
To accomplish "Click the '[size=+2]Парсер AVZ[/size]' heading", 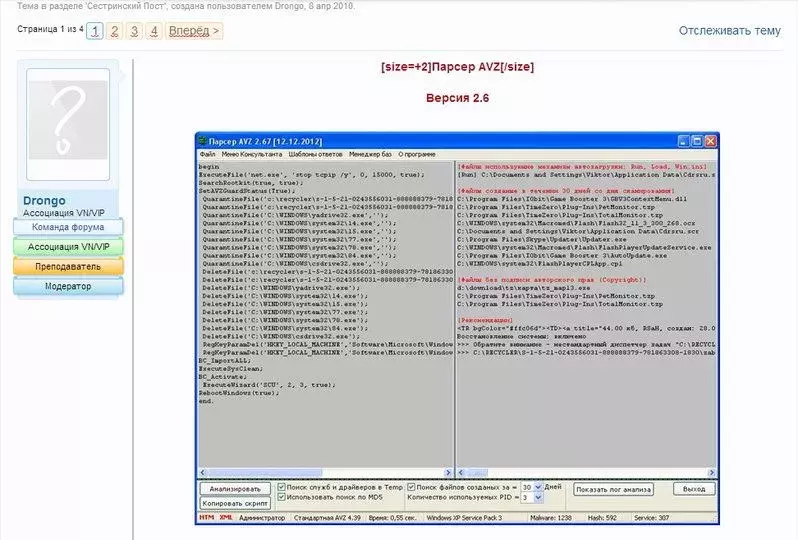I will 458,67.
